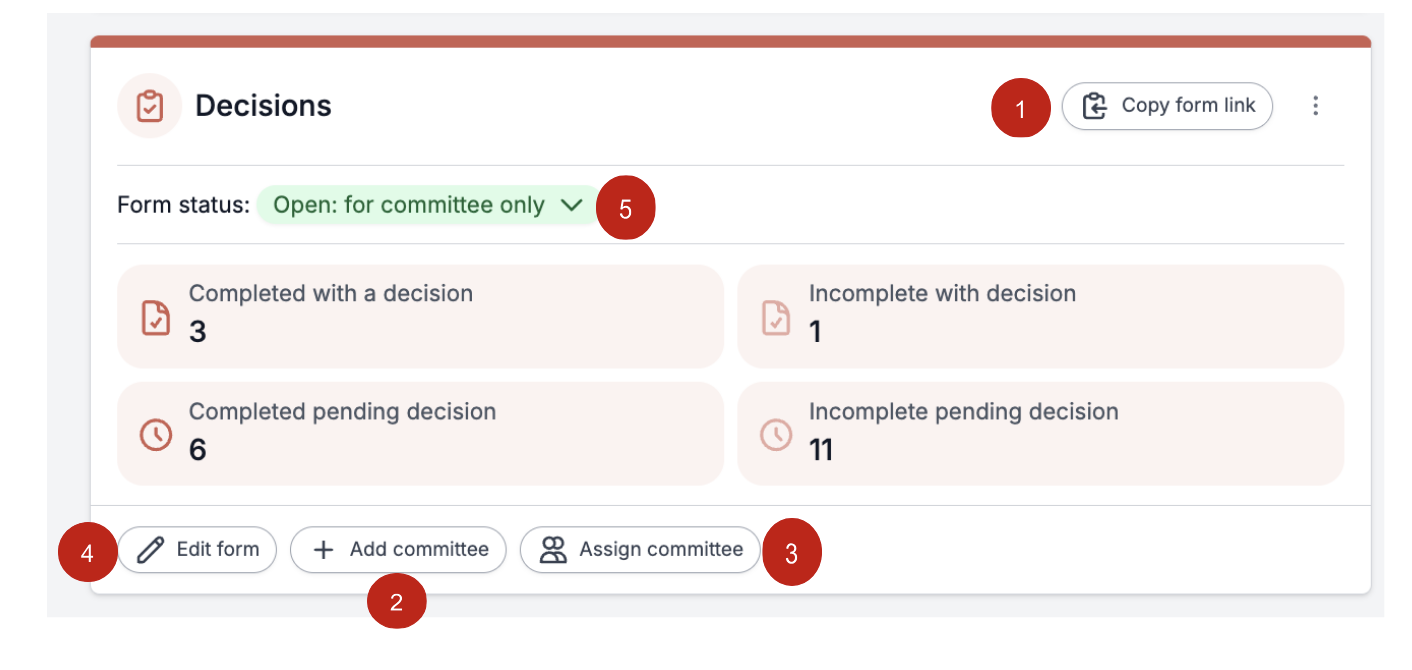Open the Completed with a decision card
Image resolution: width=1412 pixels, height=670 pixels.
tap(420, 316)
